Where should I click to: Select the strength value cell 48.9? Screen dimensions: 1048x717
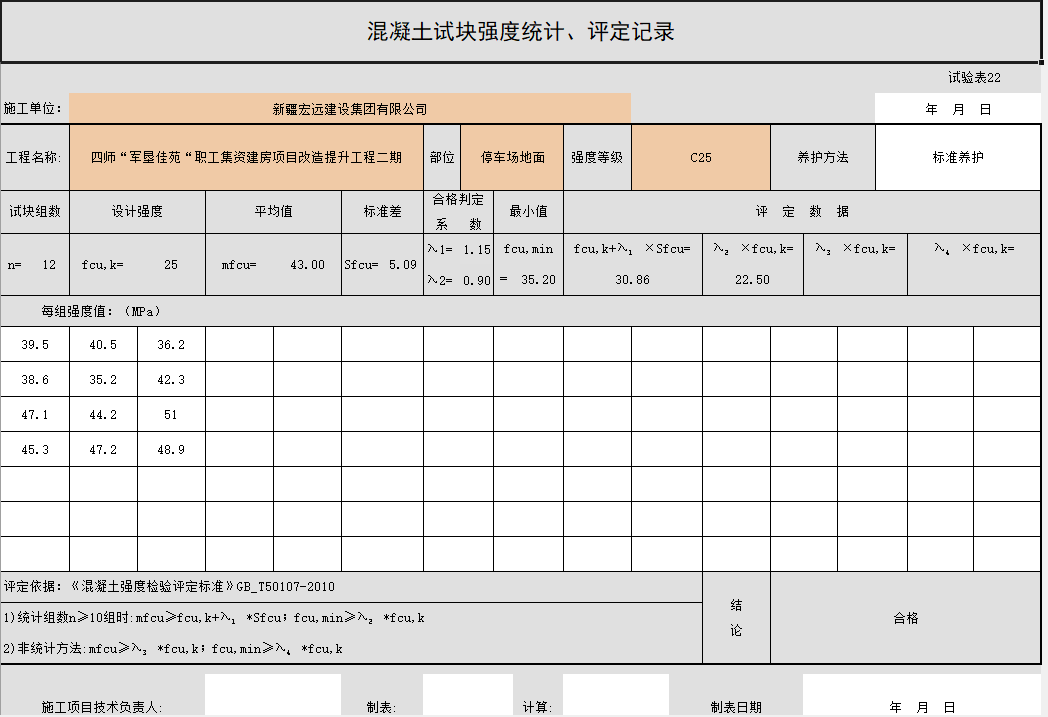point(171,450)
